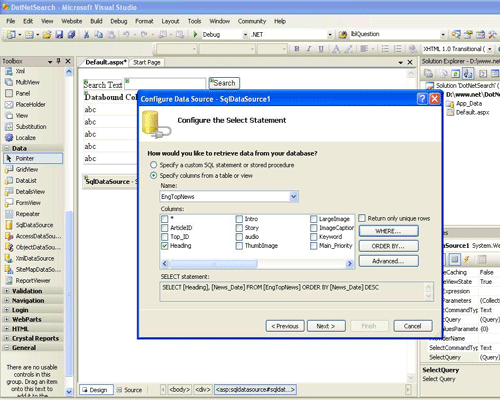Screen dimensions: 500x400
Task: Switch to Source view tab
Action: pyautogui.click(x=129, y=390)
